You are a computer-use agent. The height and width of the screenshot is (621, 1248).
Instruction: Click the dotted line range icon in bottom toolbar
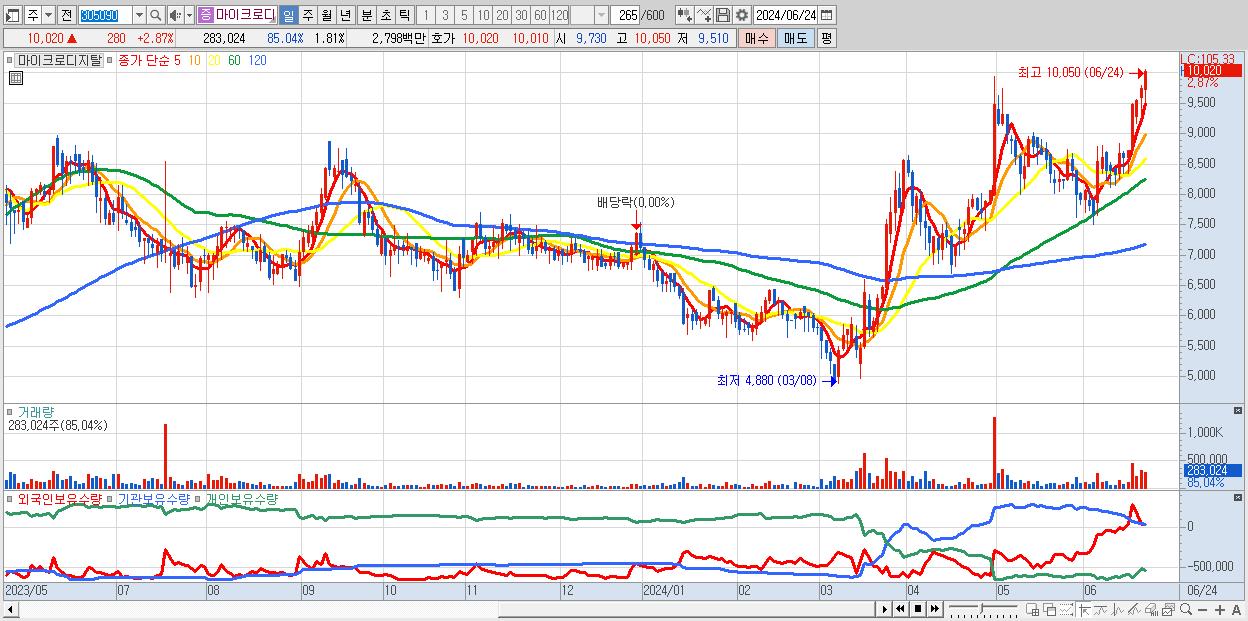pos(1066,609)
